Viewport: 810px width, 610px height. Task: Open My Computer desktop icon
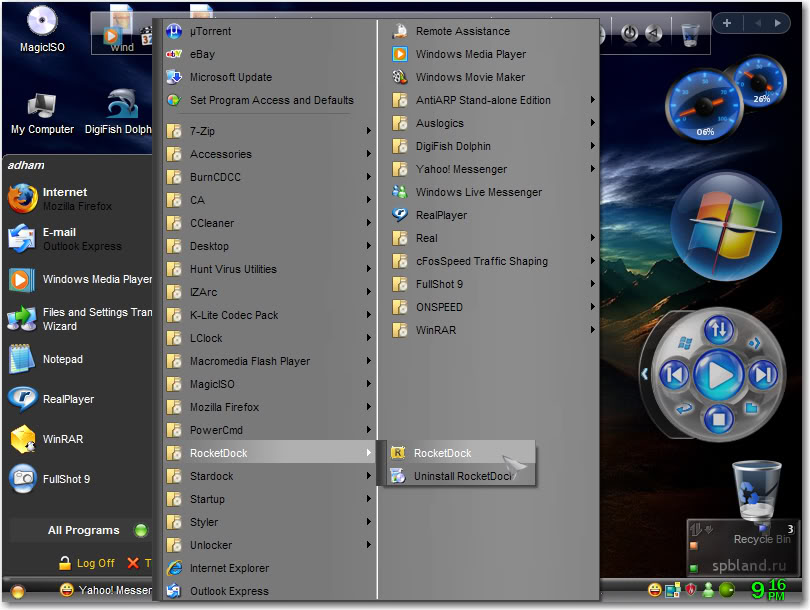[x=42, y=112]
